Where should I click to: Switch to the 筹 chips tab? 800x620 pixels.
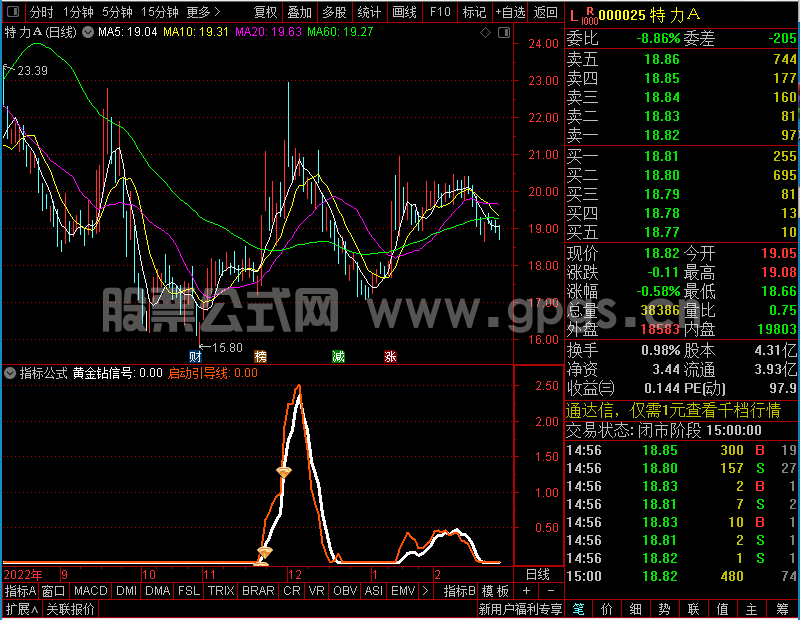click(783, 609)
